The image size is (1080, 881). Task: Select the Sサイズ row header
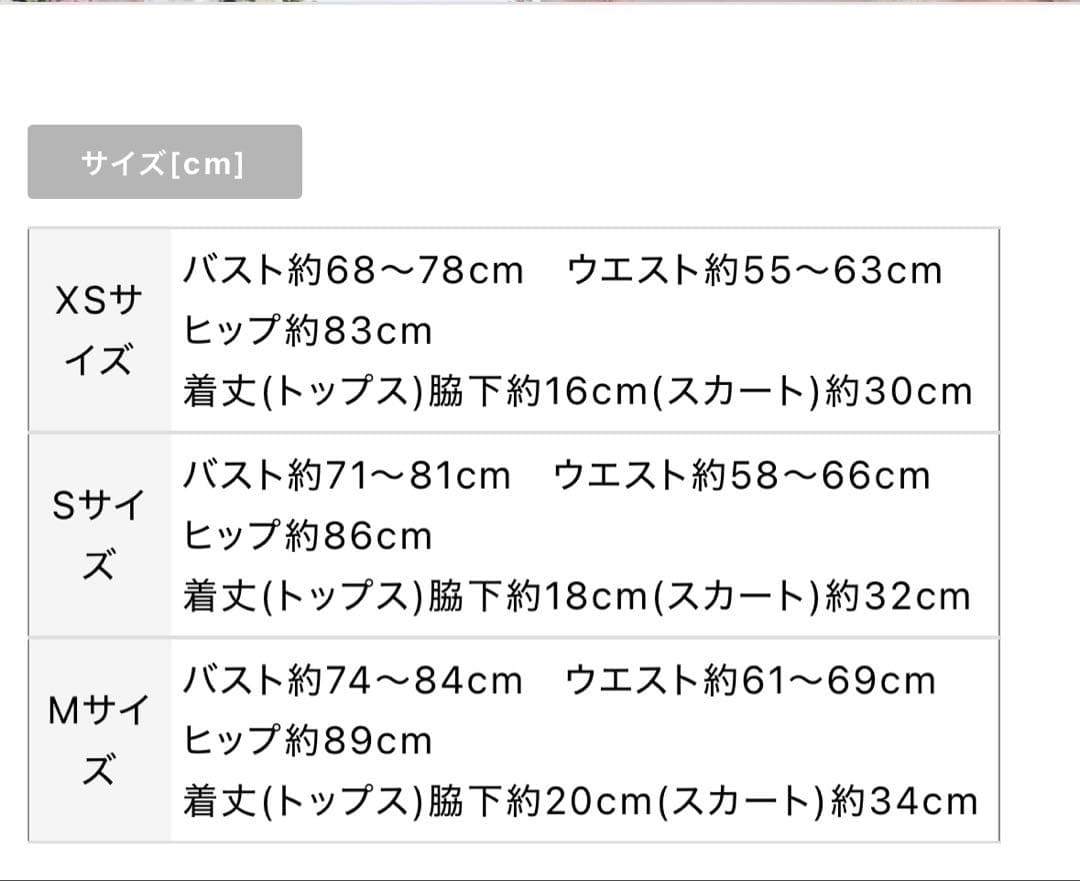[x=98, y=535]
